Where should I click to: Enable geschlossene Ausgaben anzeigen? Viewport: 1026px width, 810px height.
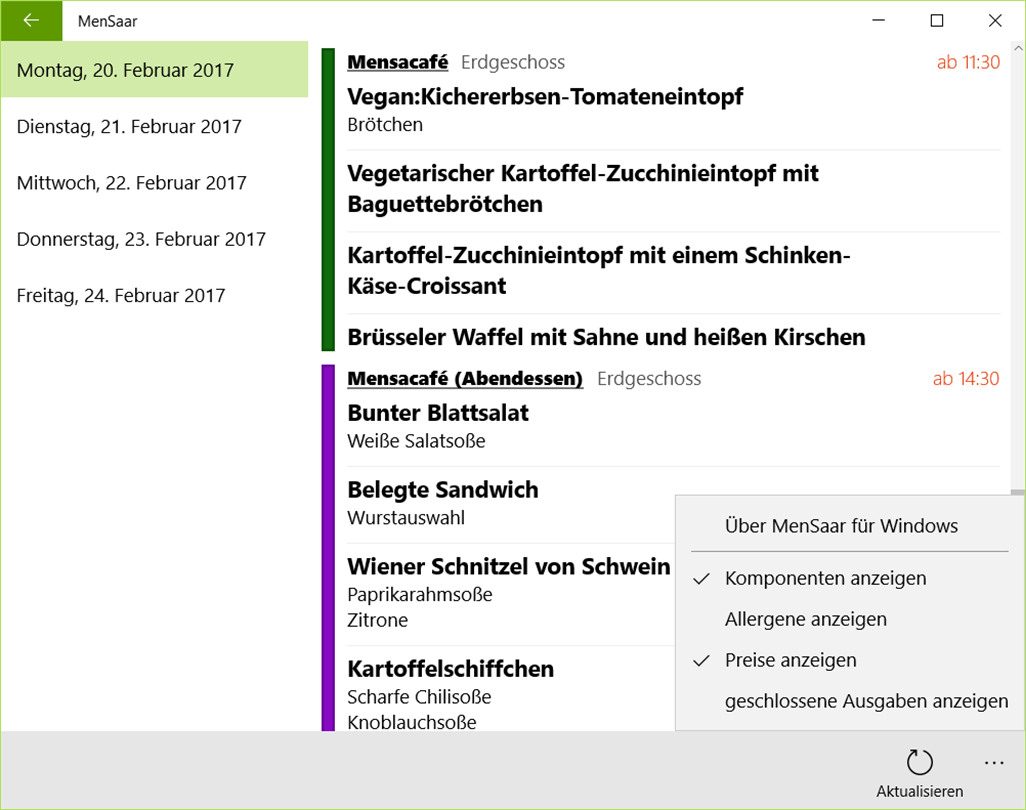pyautogui.click(x=866, y=701)
